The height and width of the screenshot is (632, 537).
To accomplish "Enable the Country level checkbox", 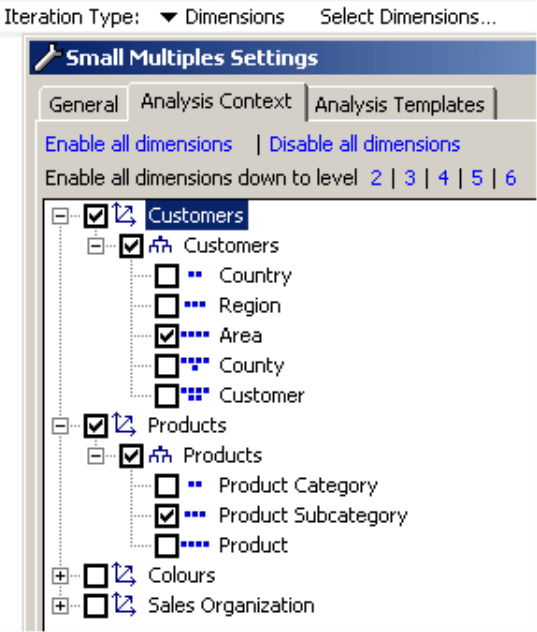I will [167, 276].
